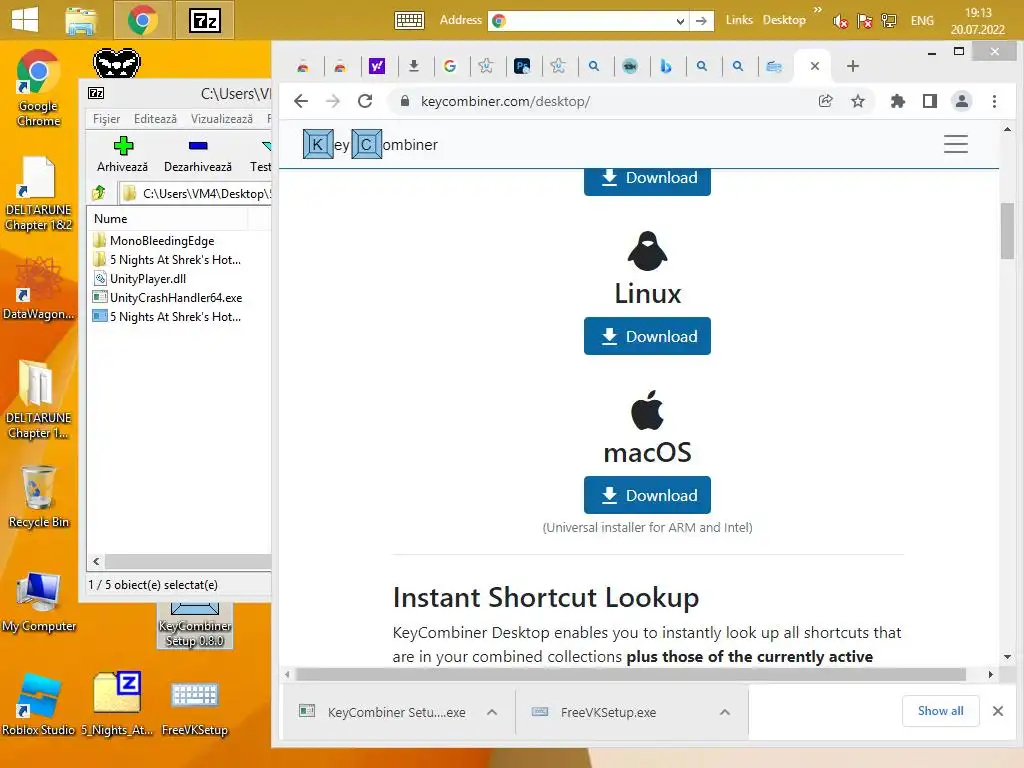Open the Vizualizează menu in 7-Zip
The height and width of the screenshot is (768, 1024).
click(221, 119)
